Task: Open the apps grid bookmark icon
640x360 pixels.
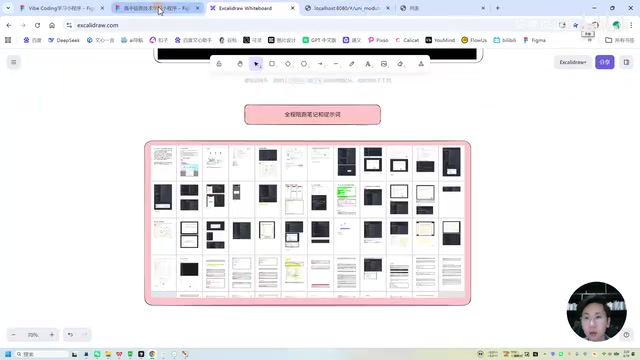Action: 8,40
